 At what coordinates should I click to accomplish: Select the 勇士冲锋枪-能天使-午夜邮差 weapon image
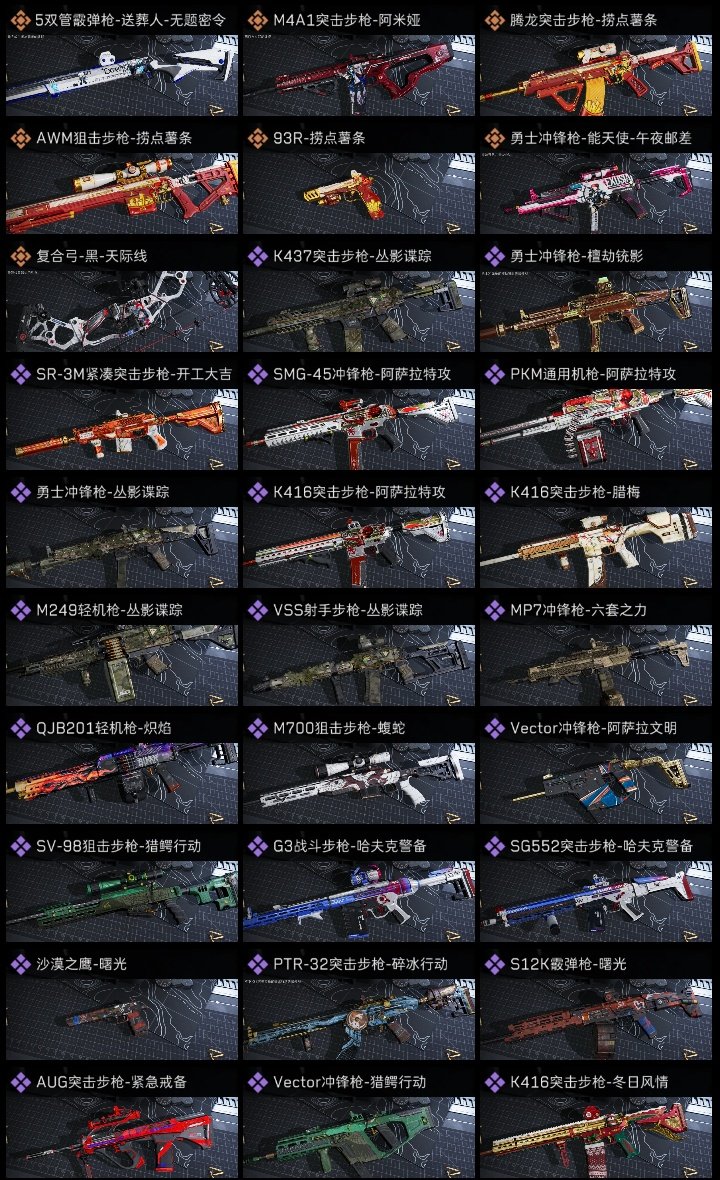click(x=596, y=193)
